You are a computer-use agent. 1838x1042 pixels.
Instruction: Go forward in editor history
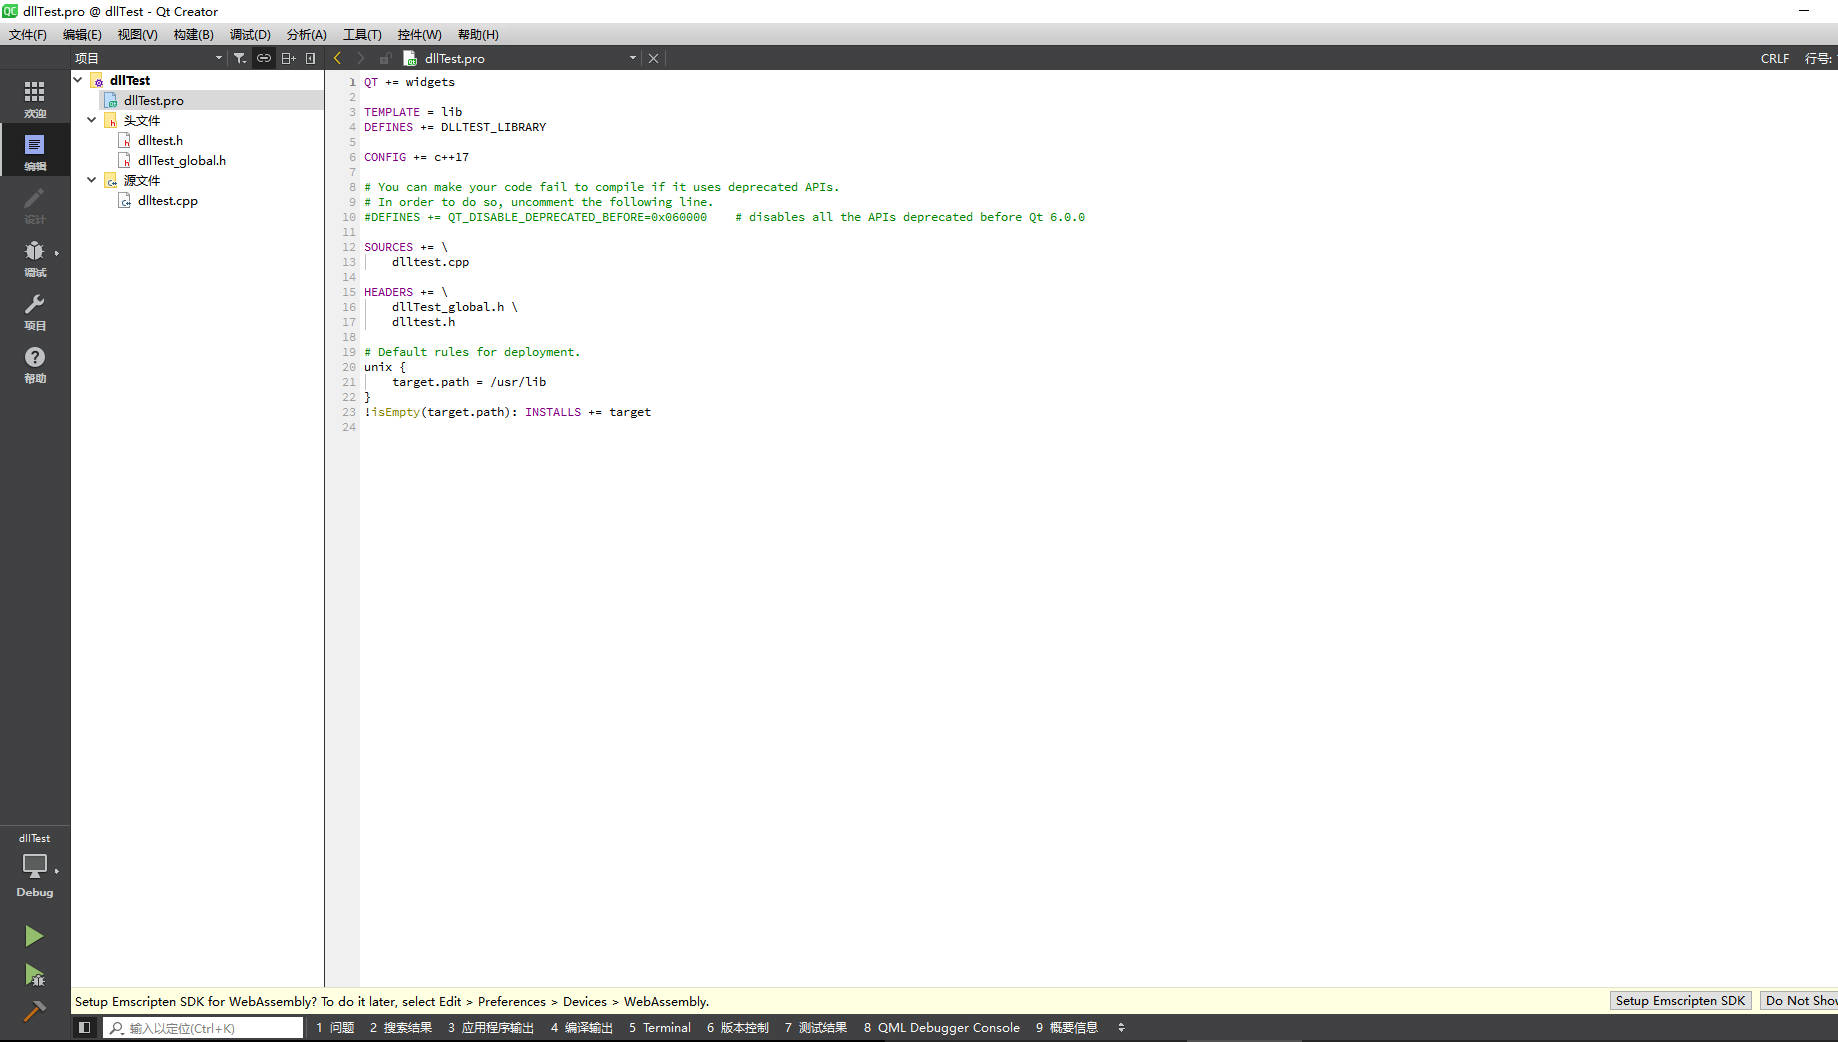[x=361, y=58]
